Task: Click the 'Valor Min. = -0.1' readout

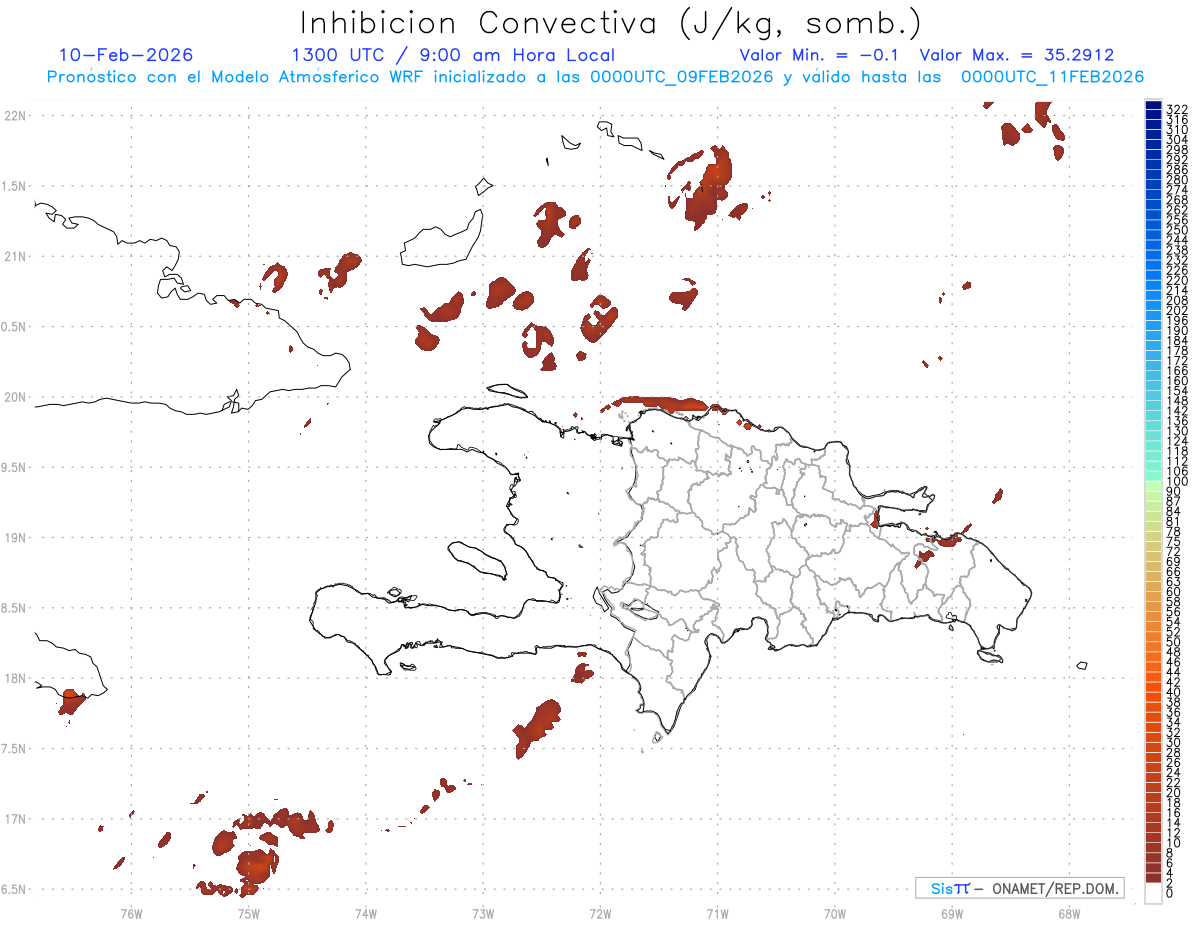Action: (821, 55)
